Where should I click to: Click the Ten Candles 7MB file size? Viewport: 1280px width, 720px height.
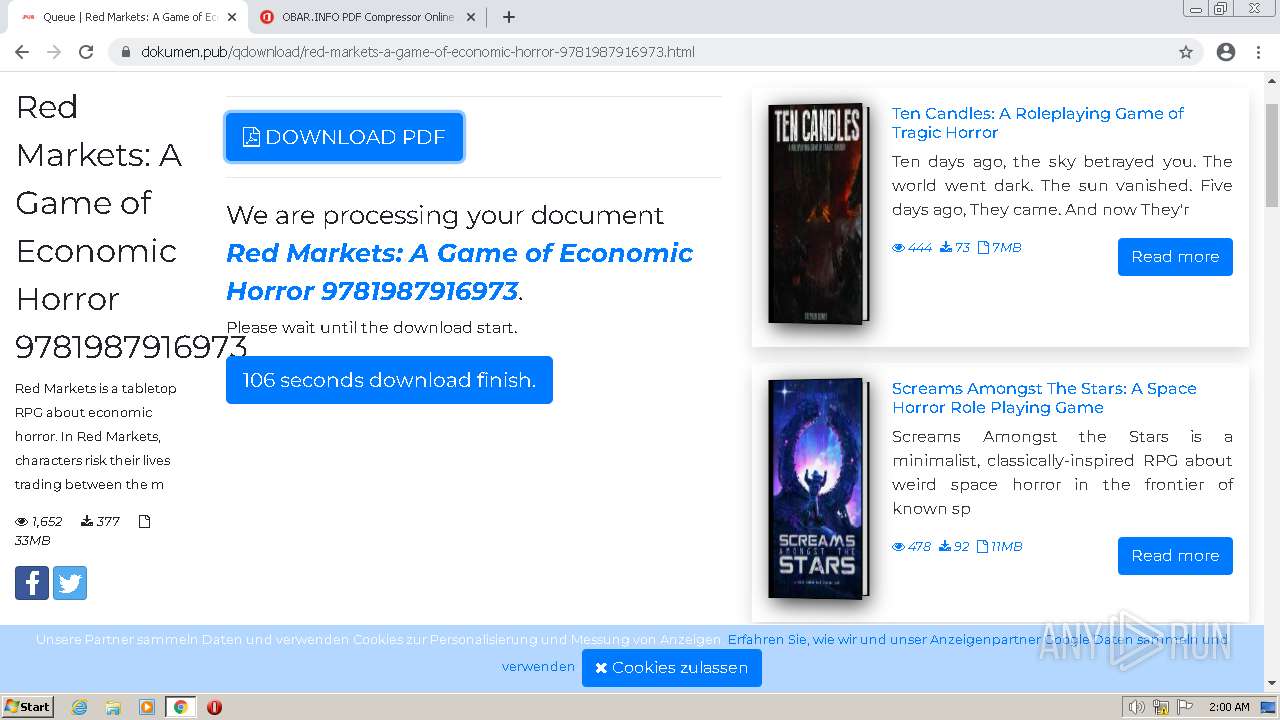coord(999,247)
